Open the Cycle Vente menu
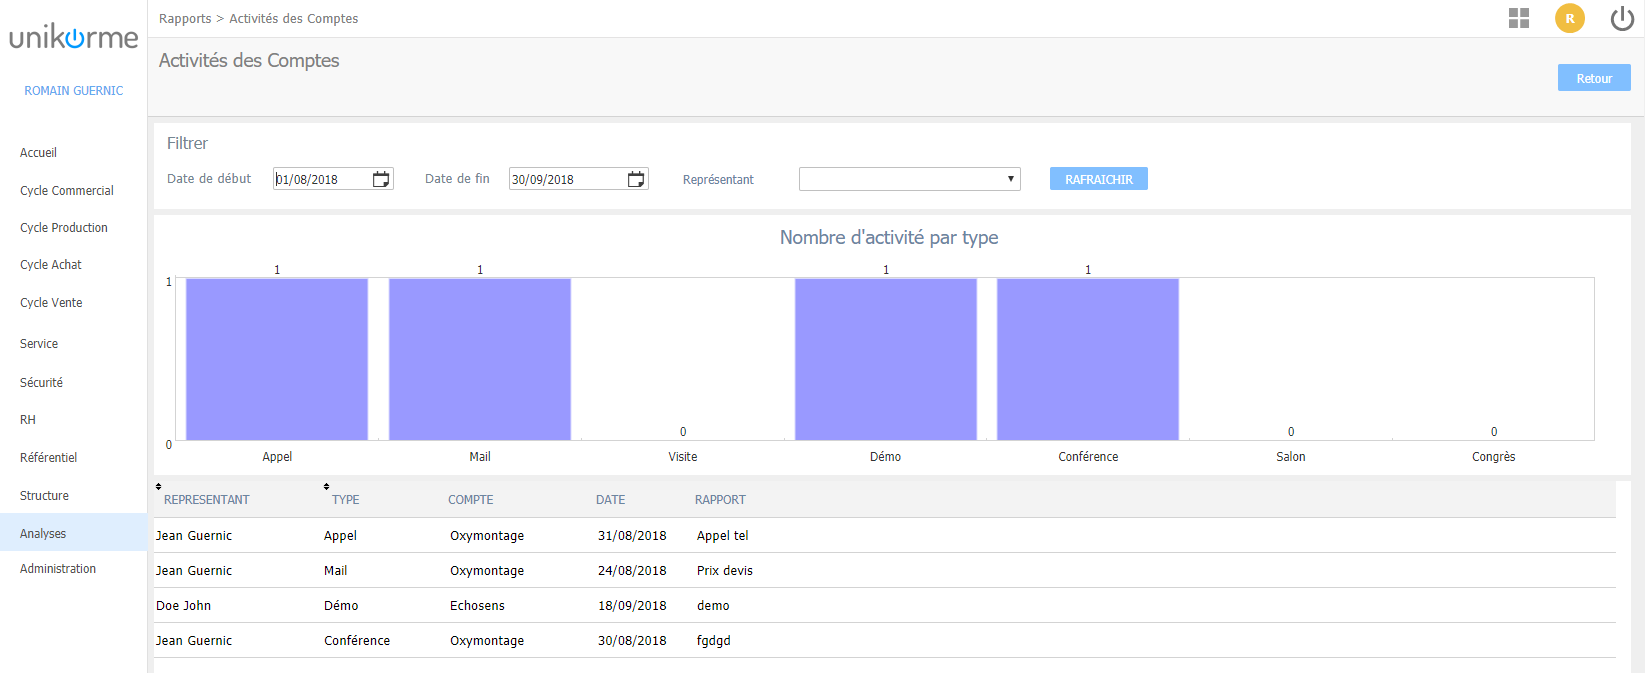This screenshot has height=673, width=1645. [51, 303]
